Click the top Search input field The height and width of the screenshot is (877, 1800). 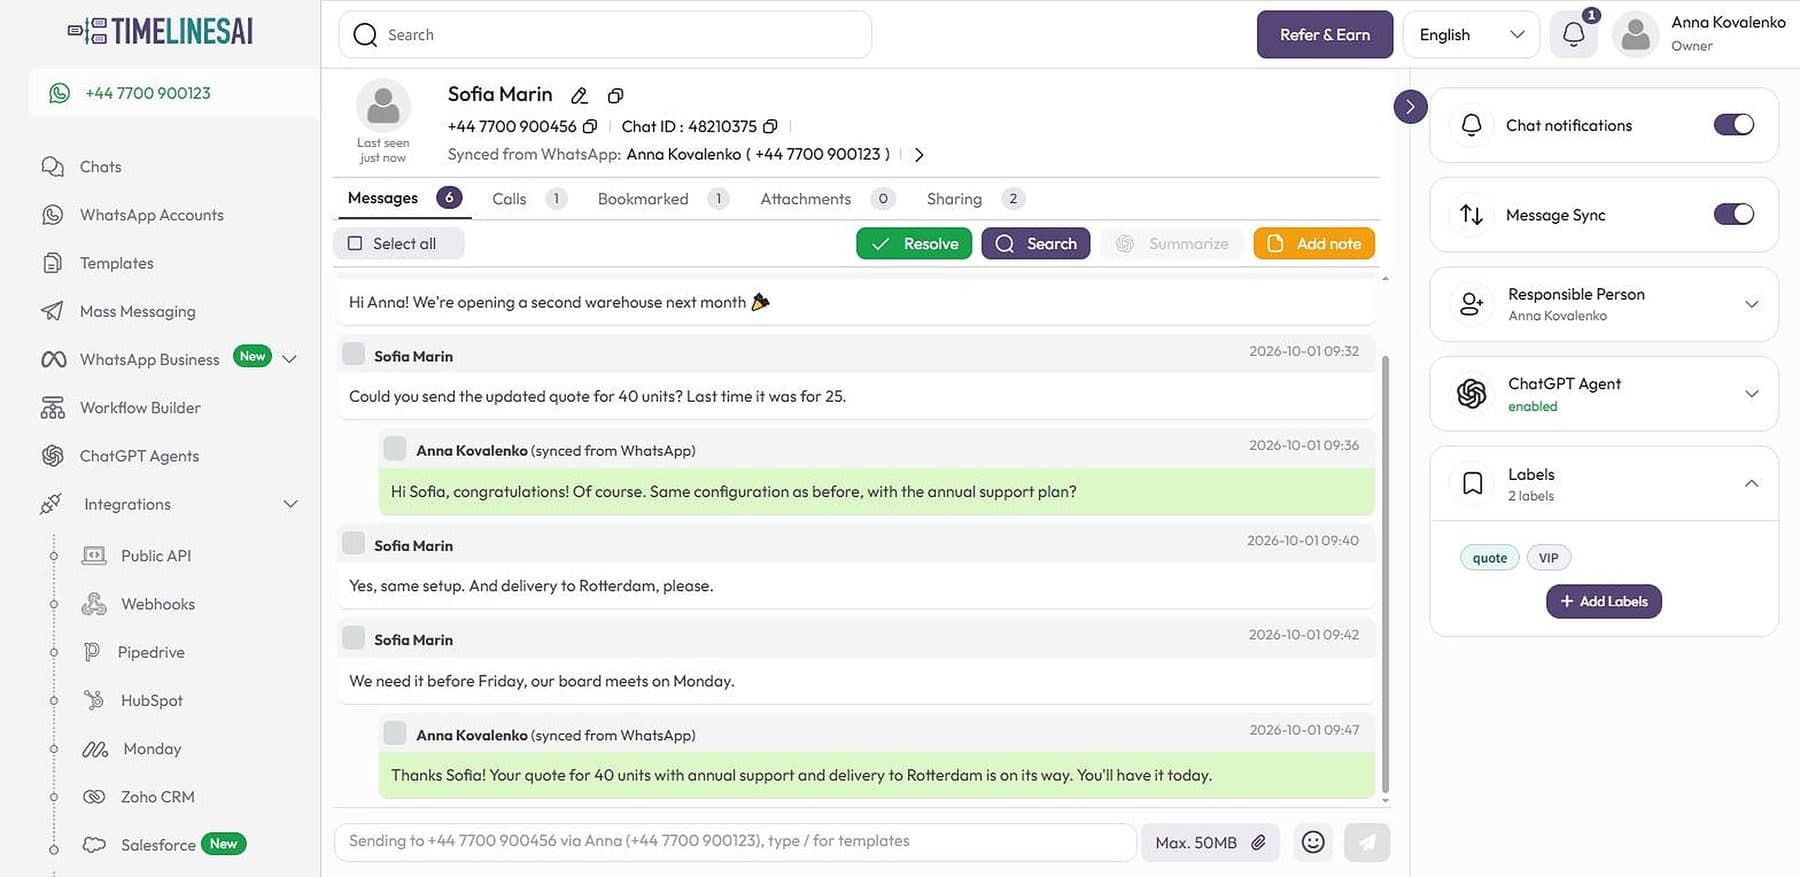(x=605, y=35)
